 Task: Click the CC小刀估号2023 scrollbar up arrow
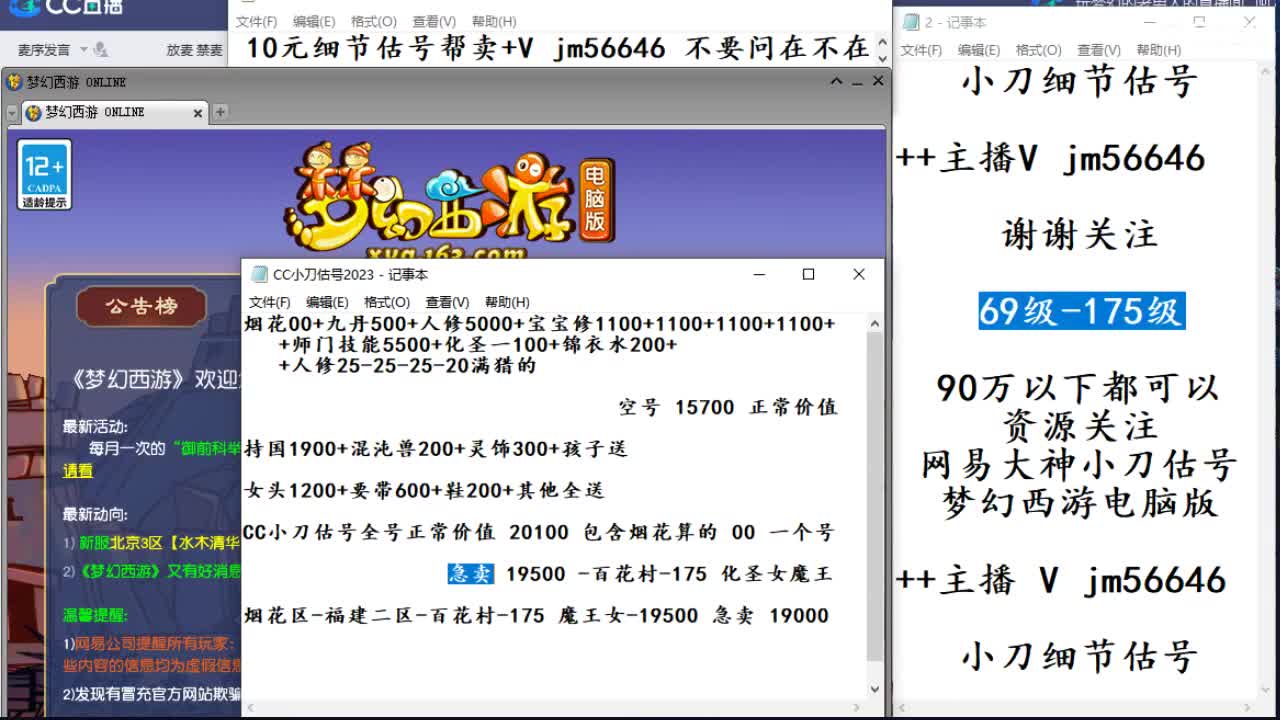point(875,323)
